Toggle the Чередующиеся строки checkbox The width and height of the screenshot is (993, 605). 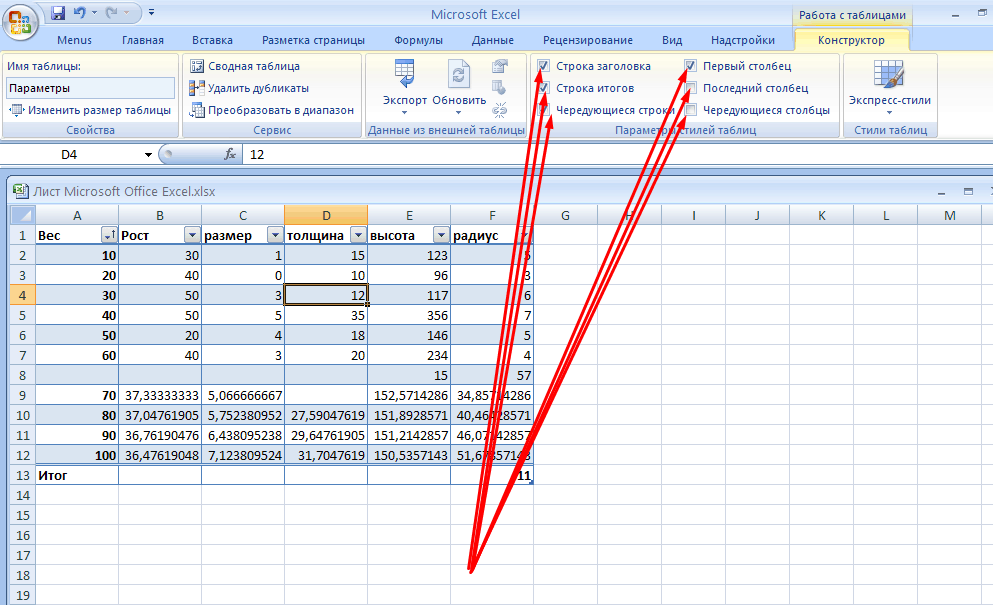543,110
